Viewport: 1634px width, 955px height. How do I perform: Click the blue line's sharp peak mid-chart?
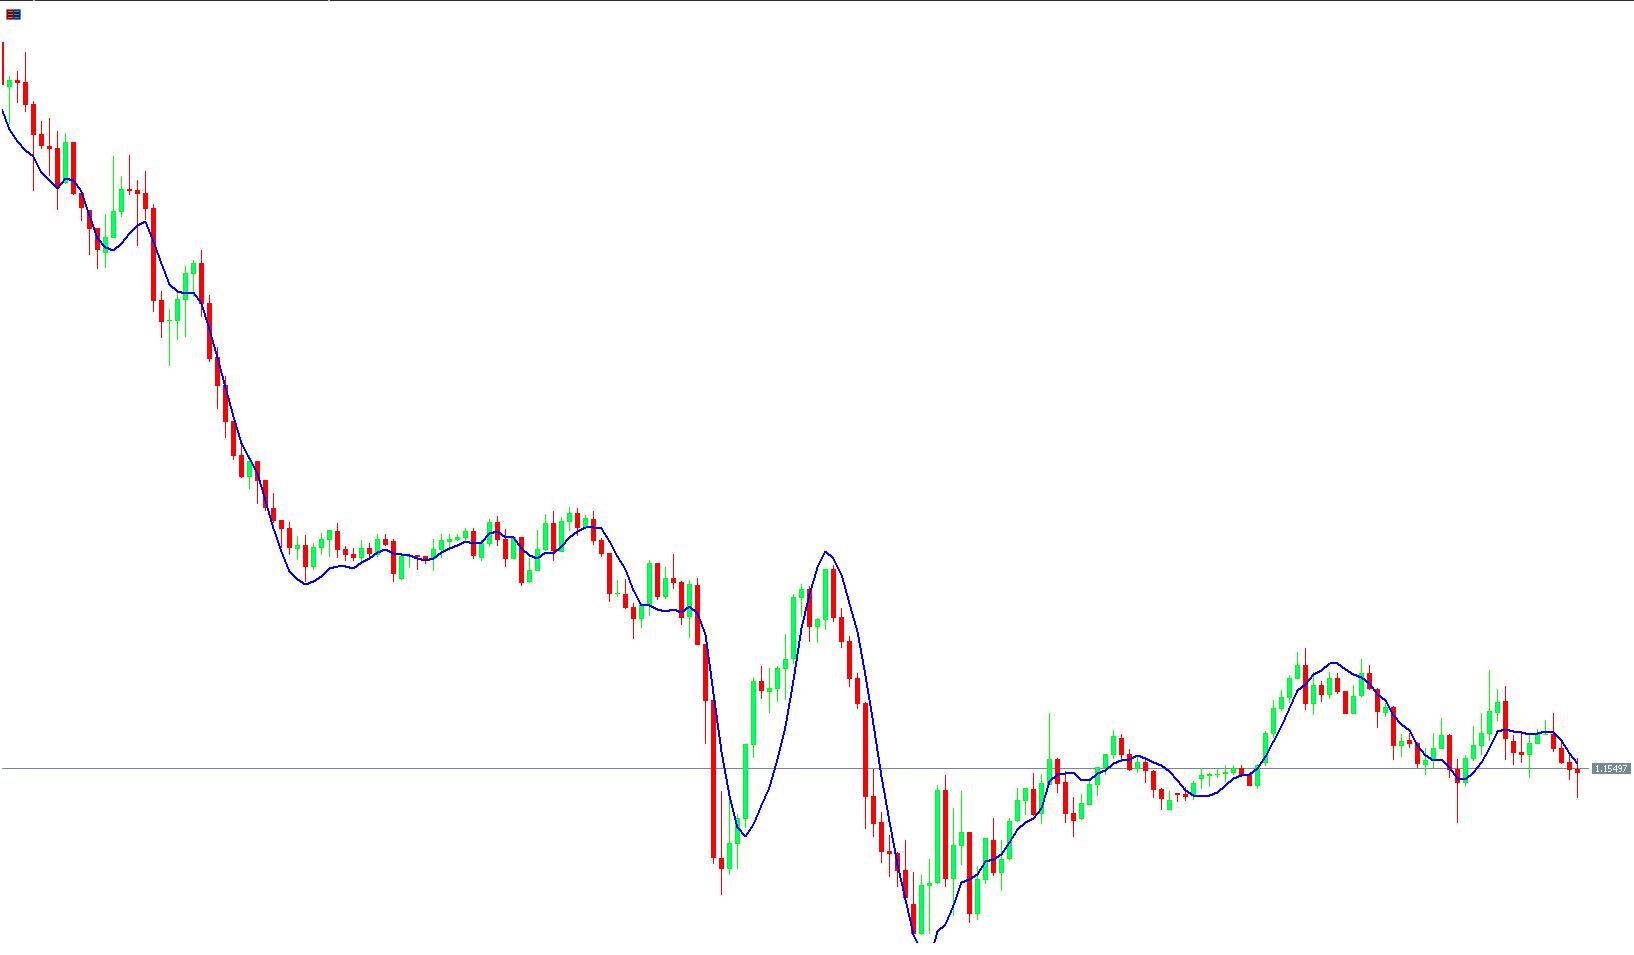(x=826, y=552)
